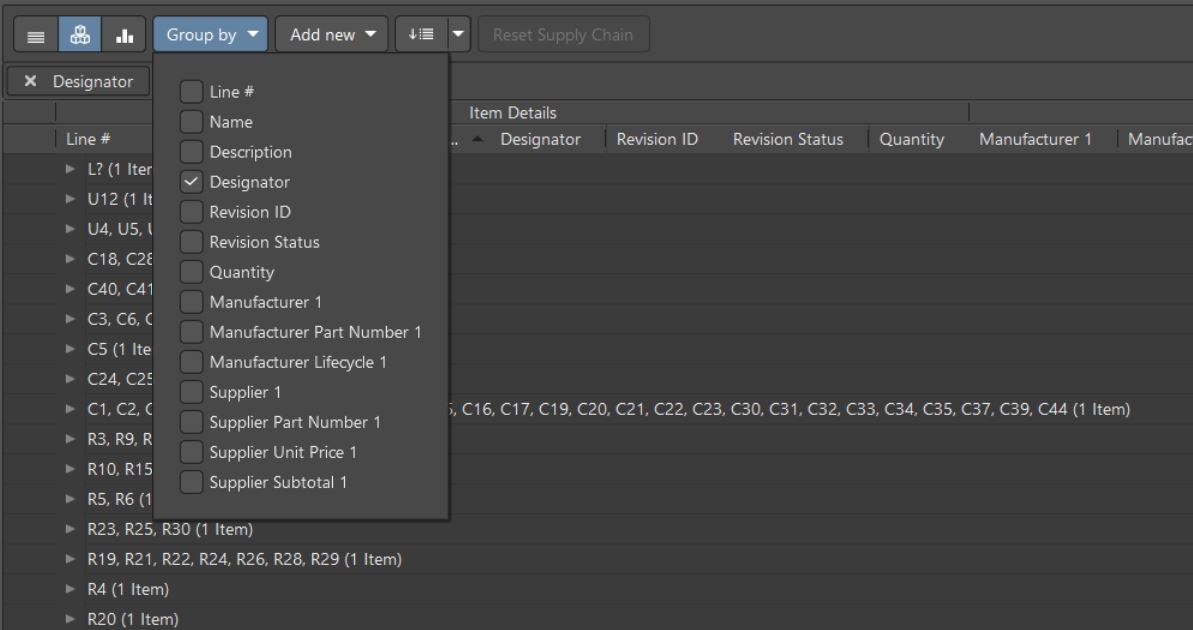The width and height of the screenshot is (1193, 630).
Task: Open the sort button's dropdown arrow
Action: point(456,33)
